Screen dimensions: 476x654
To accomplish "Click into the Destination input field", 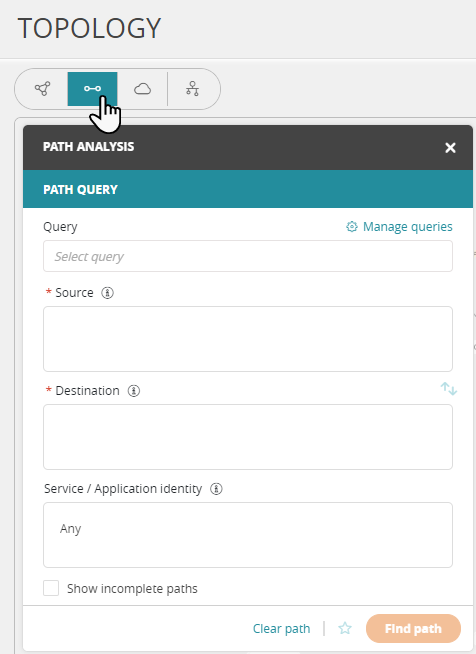I will pos(248,437).
